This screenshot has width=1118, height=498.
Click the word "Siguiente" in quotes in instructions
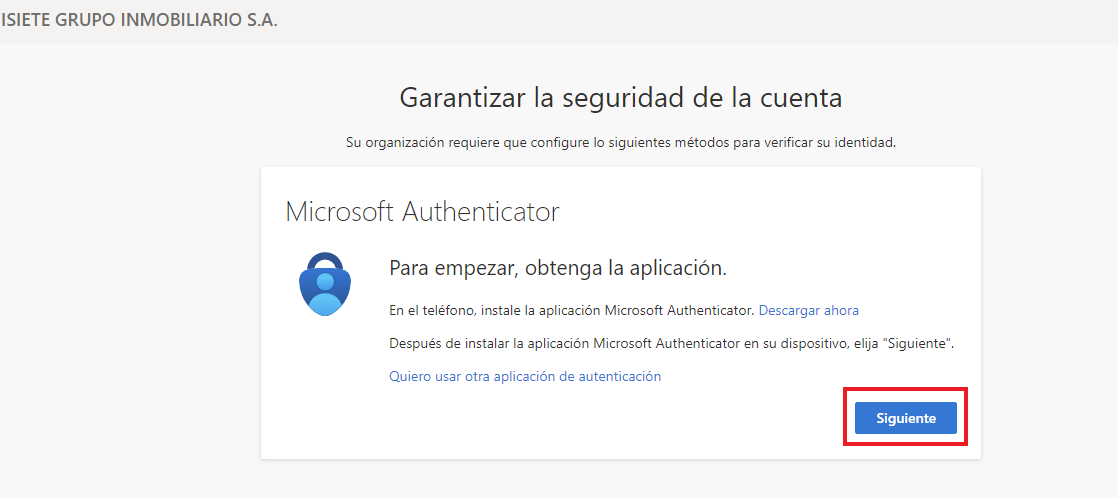tap(916, 343)
